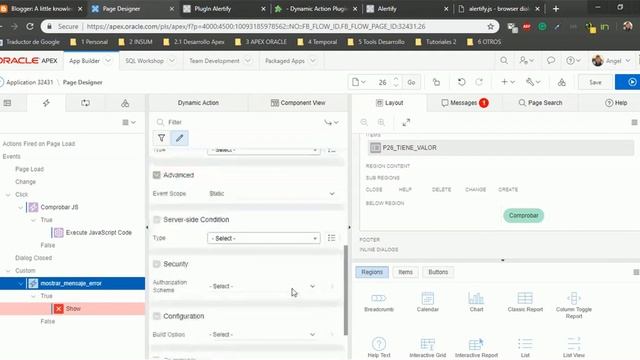Click the Calendar region icon
This screenshot has width=640, height=360.
pyautogui.click(x=427, y=298)
